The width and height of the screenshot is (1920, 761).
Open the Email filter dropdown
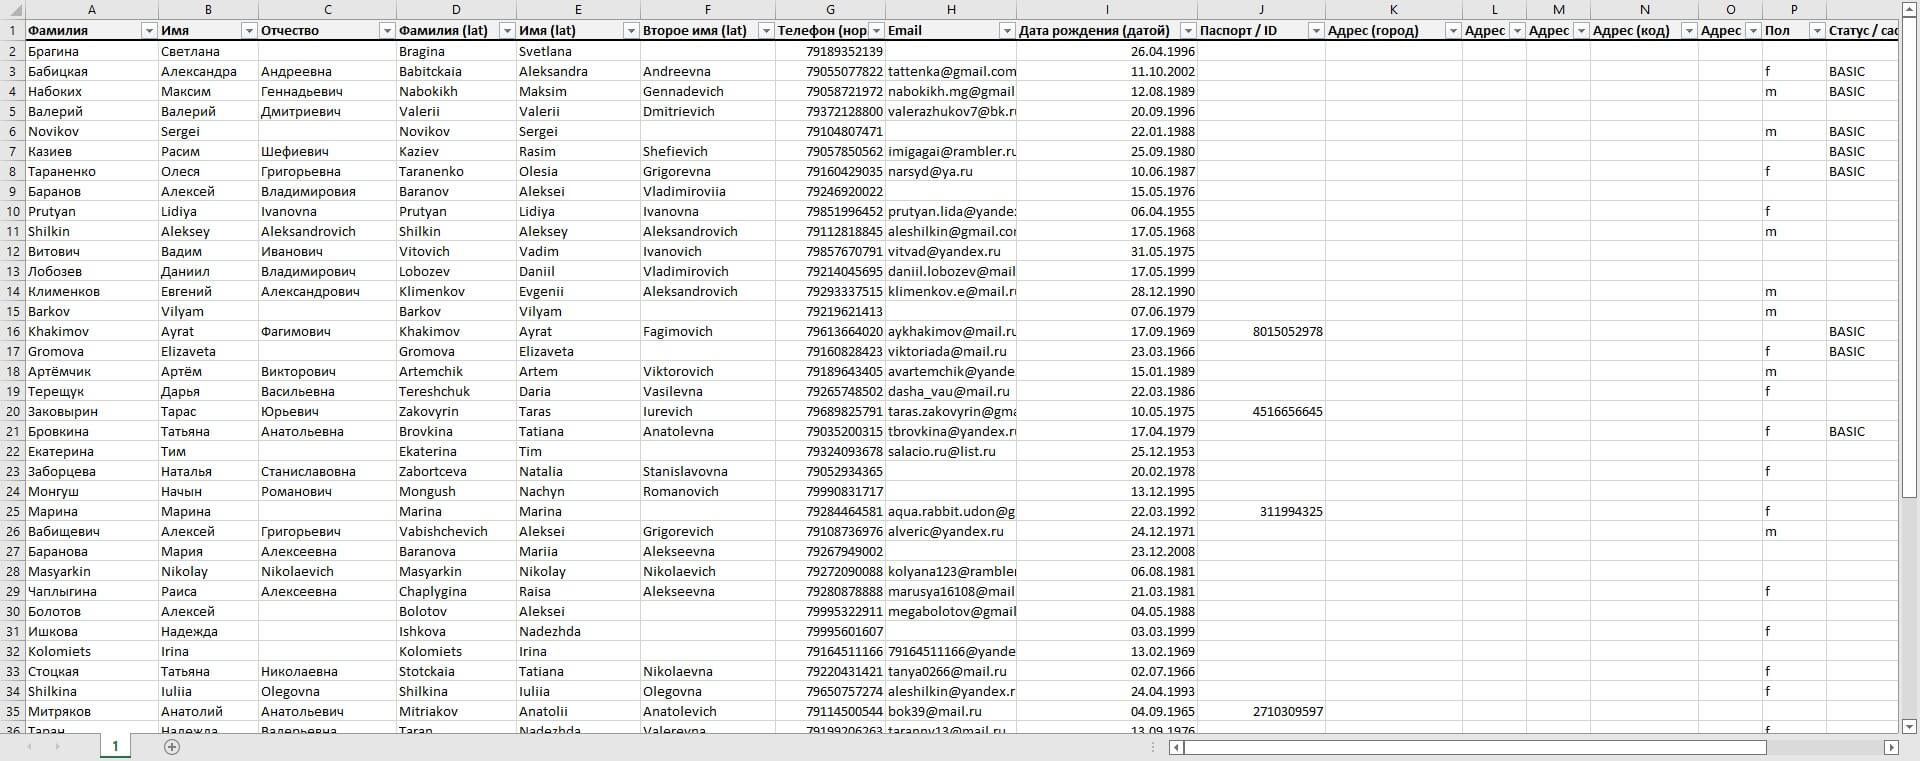pyautogui.click(x=1007, y=31)
